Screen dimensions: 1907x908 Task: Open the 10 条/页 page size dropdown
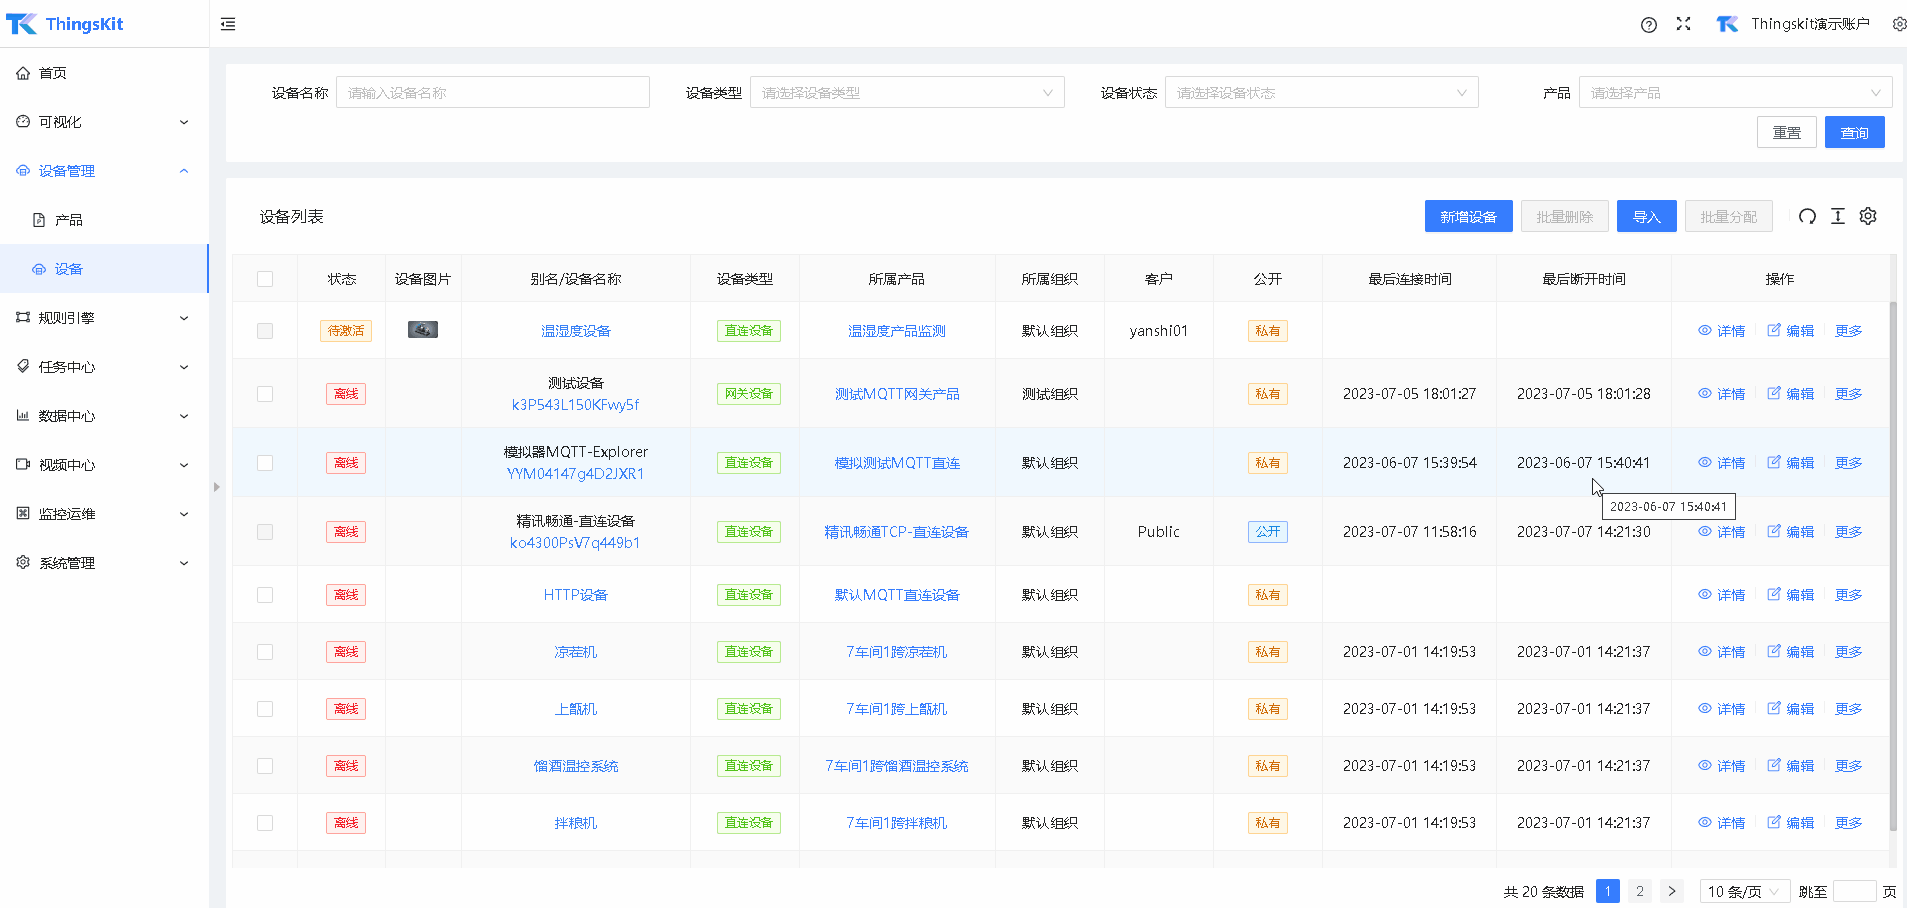coord(1745,891)
